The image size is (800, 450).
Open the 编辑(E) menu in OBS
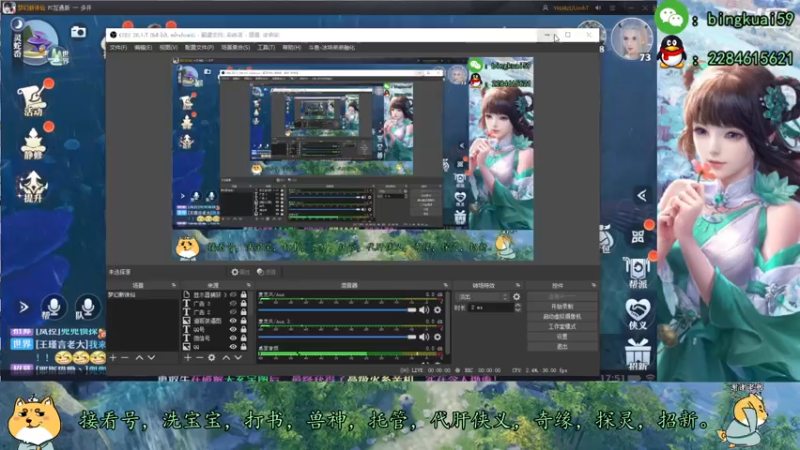143,47
